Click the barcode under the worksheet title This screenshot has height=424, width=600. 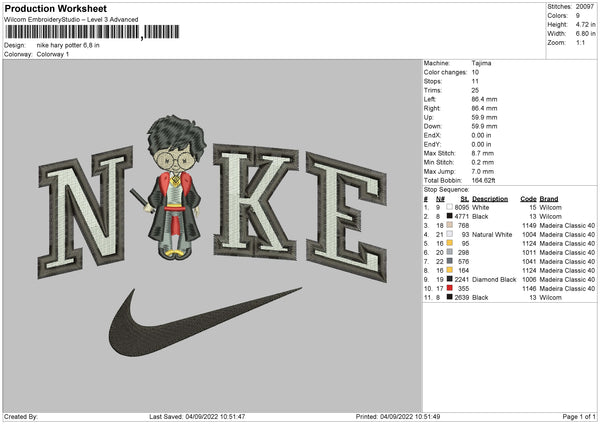tap(92, 32)
